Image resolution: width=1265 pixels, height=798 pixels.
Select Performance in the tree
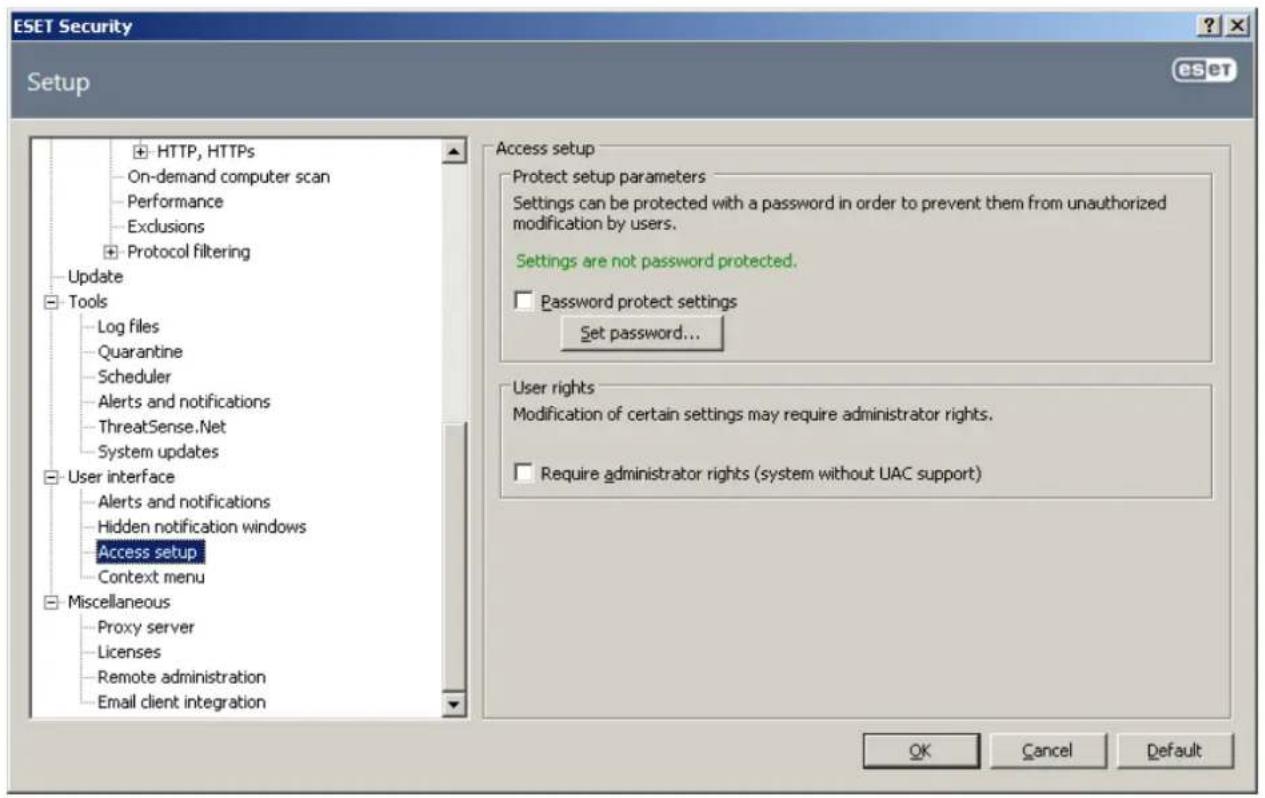click(x=175, y=201)
